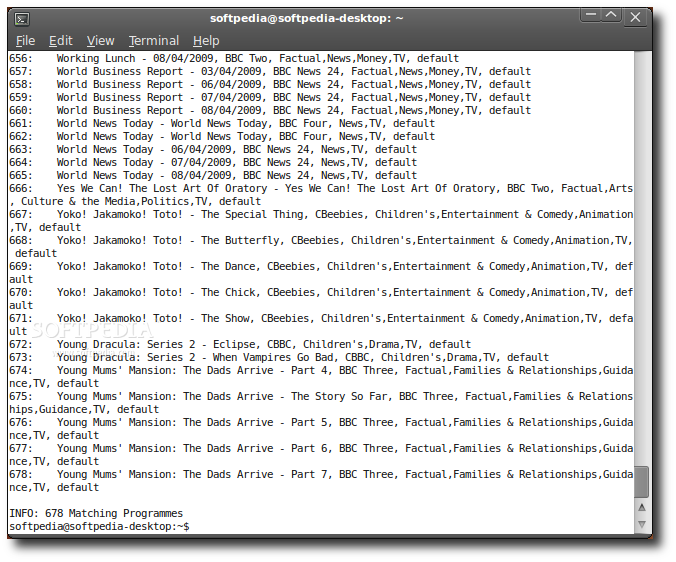Click line 670 The Chick entry
This screenshot has height=562, width=676.
321,299
